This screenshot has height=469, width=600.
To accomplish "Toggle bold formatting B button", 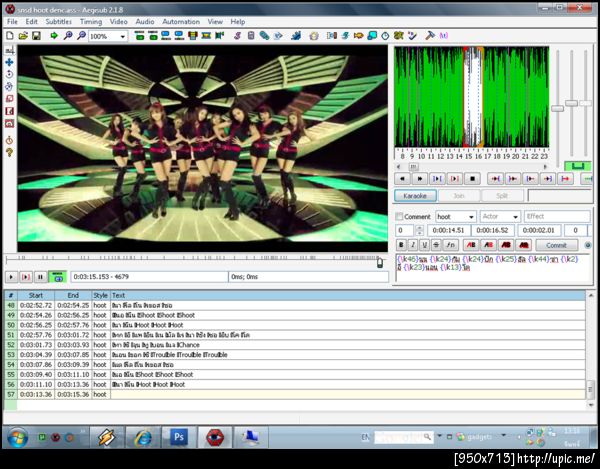I will click(401, 245).
